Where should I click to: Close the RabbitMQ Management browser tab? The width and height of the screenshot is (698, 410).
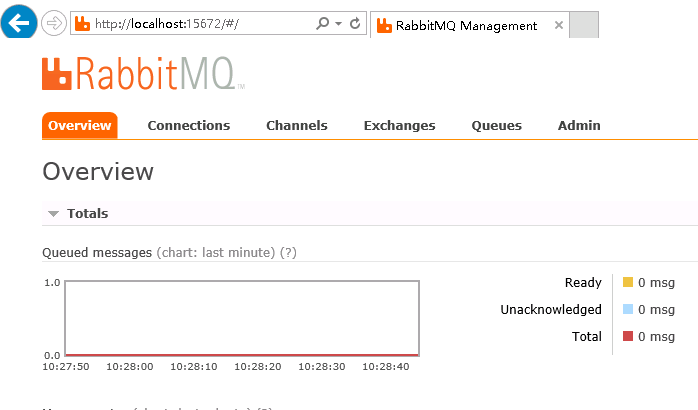(x=559, y=25)
